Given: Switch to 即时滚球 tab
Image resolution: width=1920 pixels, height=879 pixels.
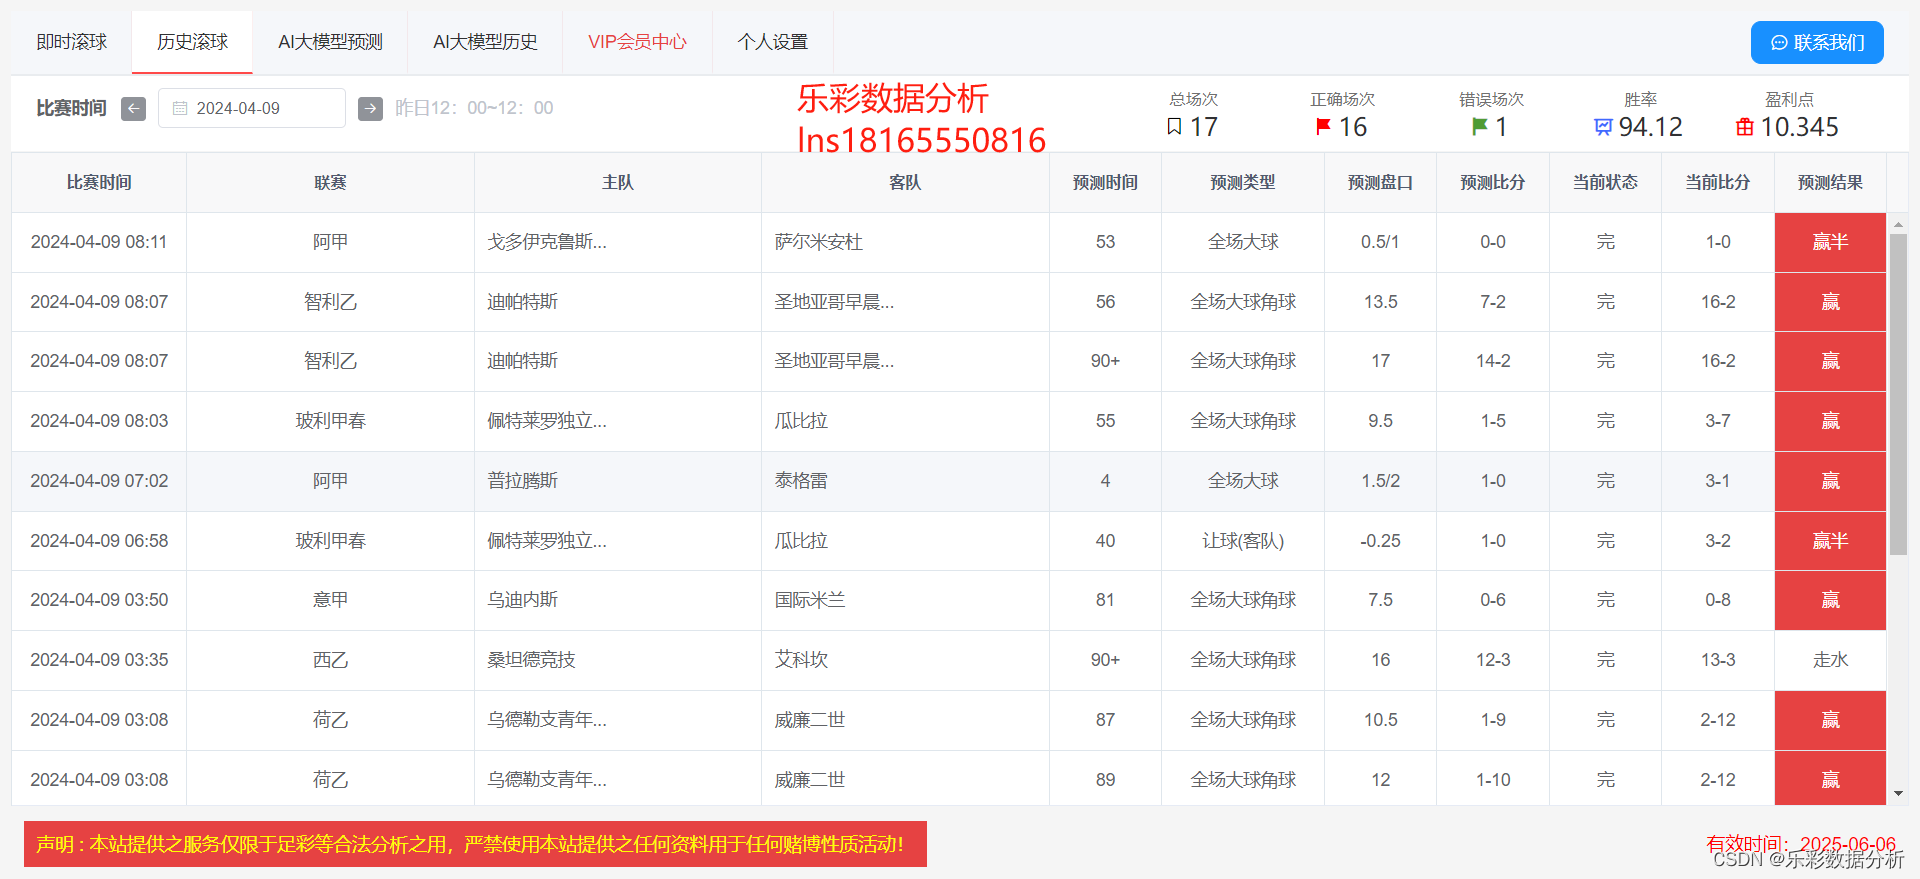Looking at the screenshot, I should click(x=72, y=42).
